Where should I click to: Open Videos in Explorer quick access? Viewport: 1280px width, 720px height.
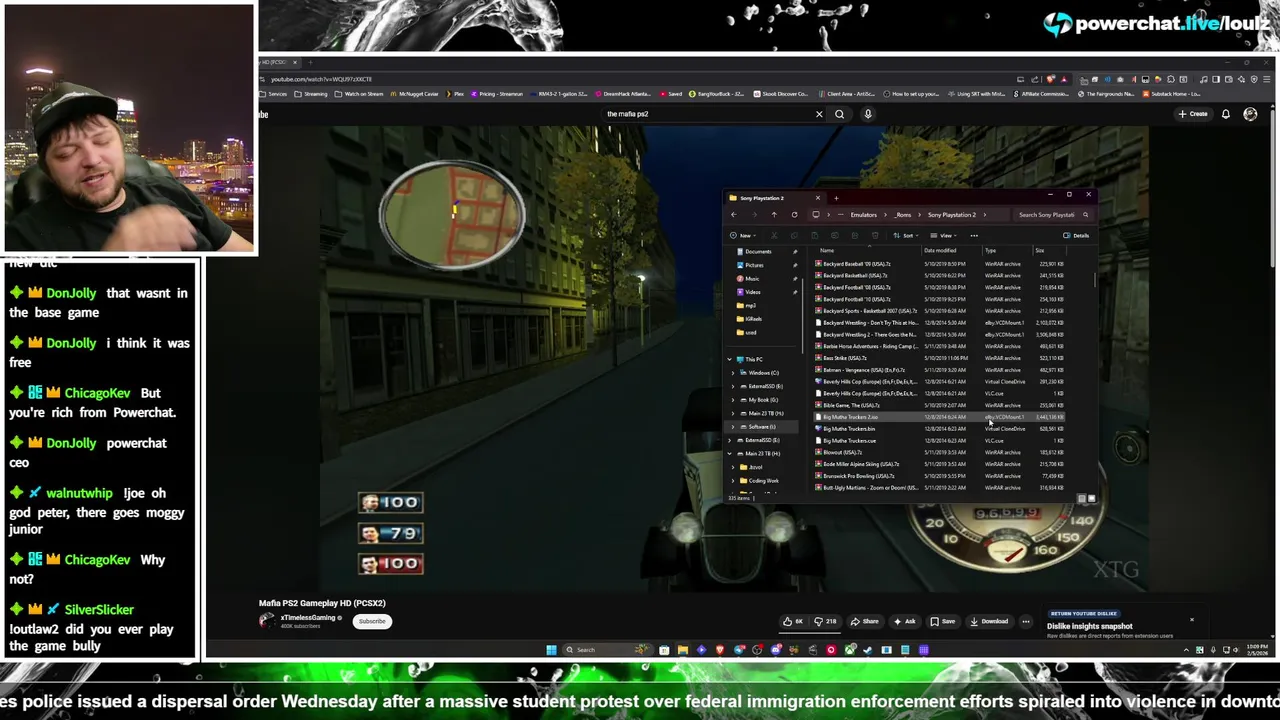click(752, 292)
